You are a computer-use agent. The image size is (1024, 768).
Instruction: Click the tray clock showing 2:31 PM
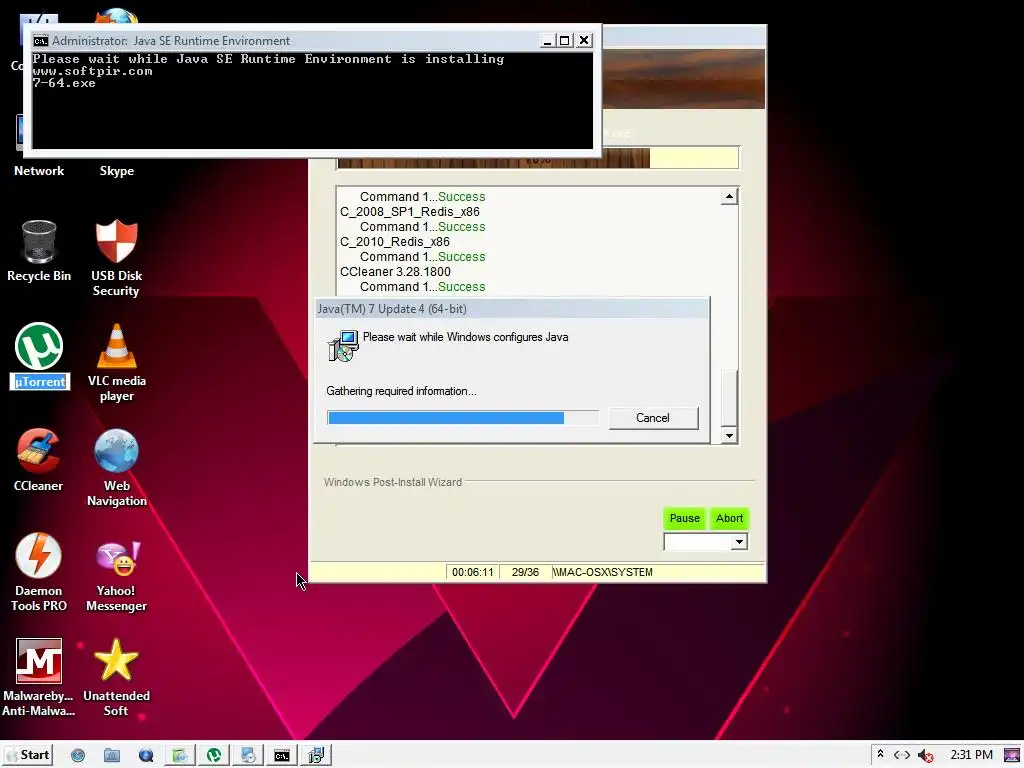click(971, 755)
